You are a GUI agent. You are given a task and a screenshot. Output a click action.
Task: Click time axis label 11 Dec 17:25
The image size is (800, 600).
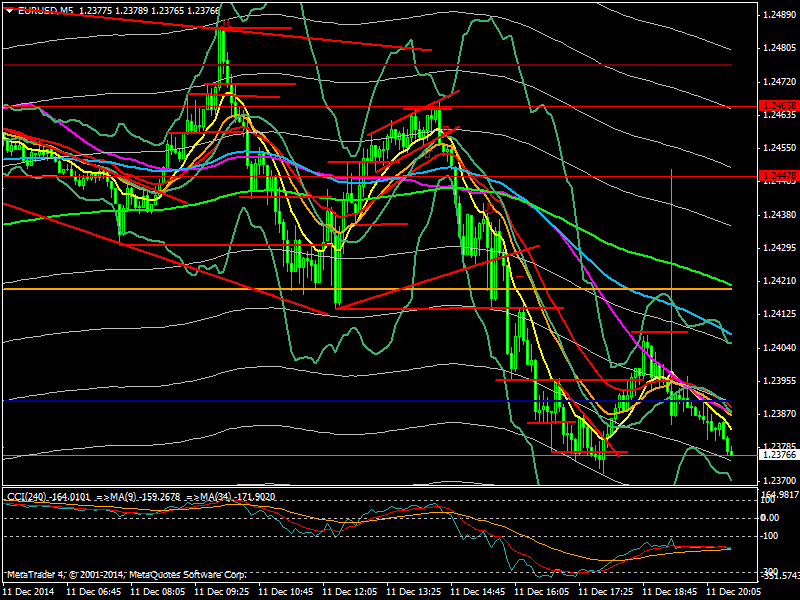606,591
